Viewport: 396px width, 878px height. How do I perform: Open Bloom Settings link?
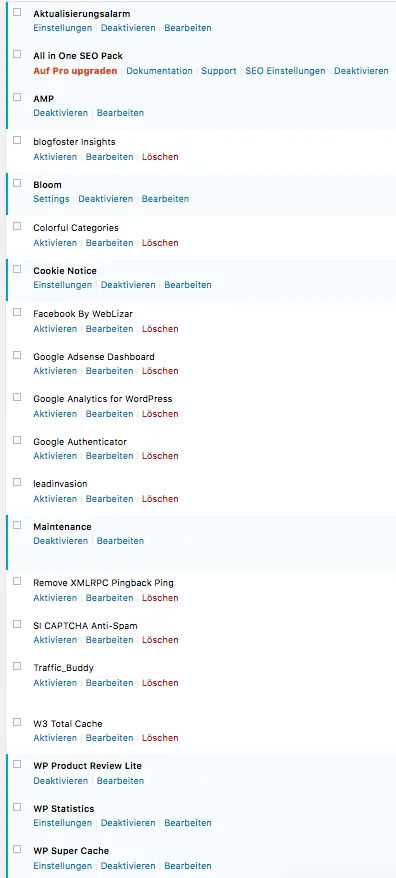point(51,199)
